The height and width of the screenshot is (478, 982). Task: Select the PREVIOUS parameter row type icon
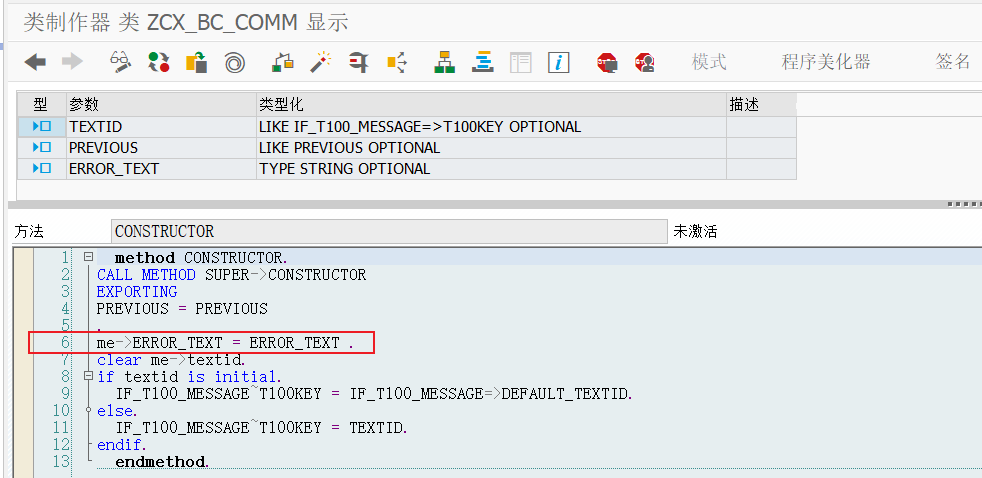(x=42, y=148)
